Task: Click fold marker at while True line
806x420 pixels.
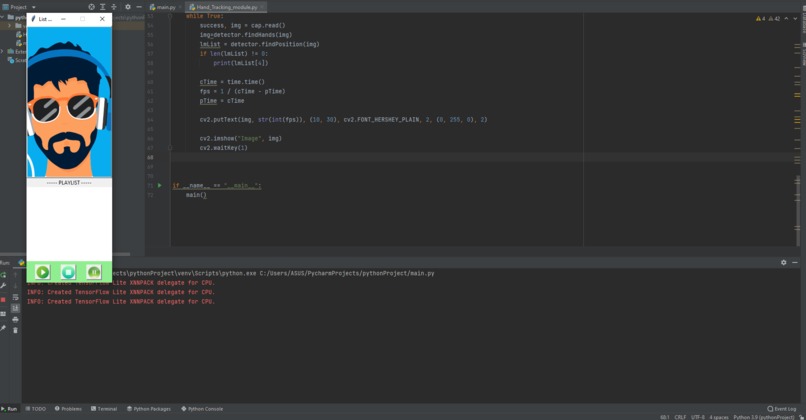Action: [170, 16]
